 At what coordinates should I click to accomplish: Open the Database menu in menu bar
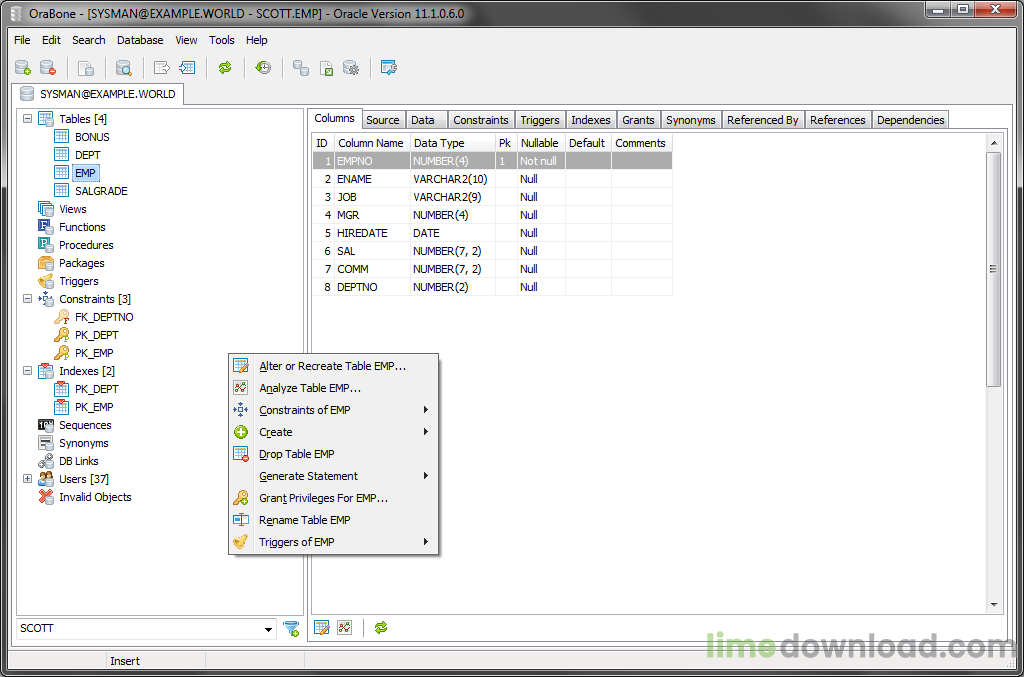140,40
